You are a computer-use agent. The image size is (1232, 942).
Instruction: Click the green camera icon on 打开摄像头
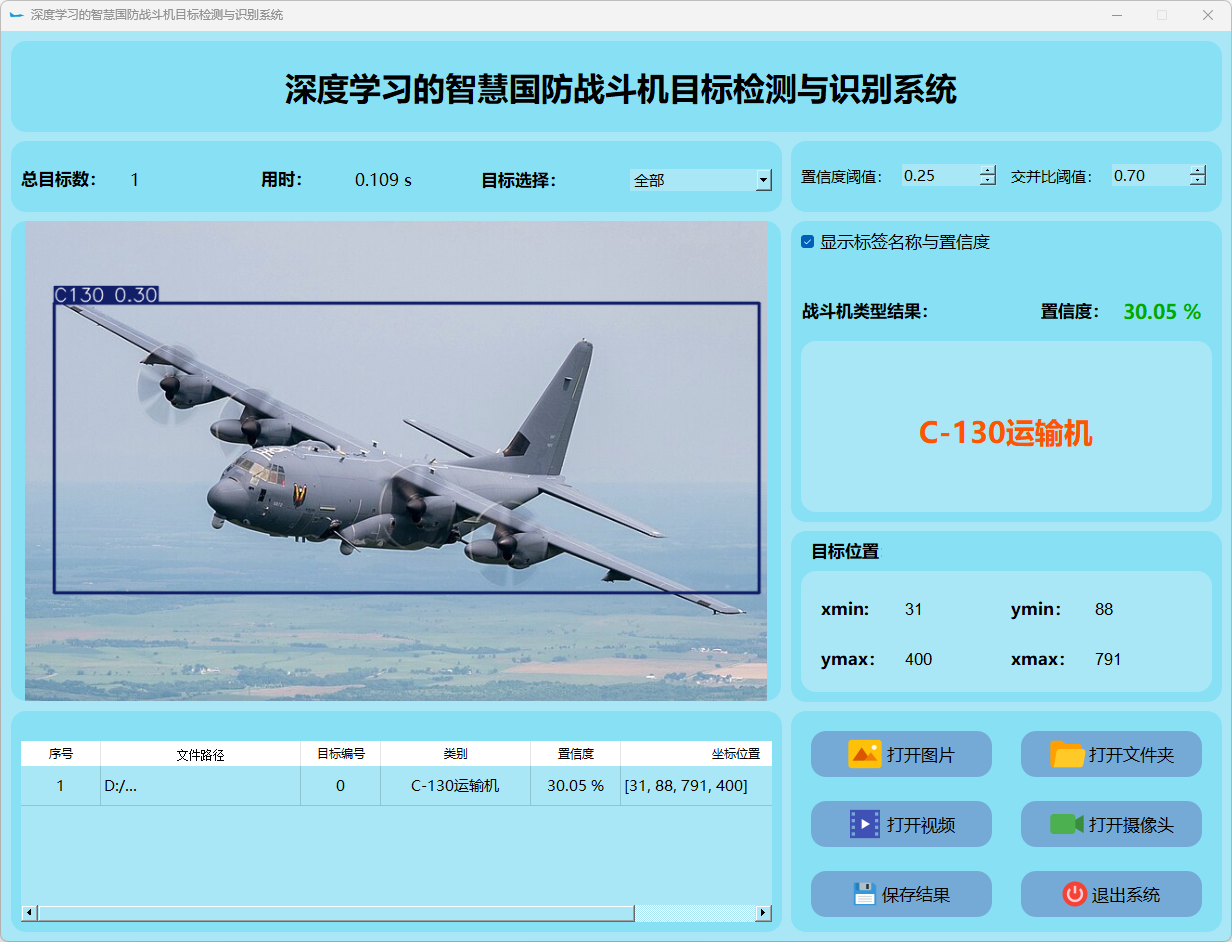coord(1067,824)
